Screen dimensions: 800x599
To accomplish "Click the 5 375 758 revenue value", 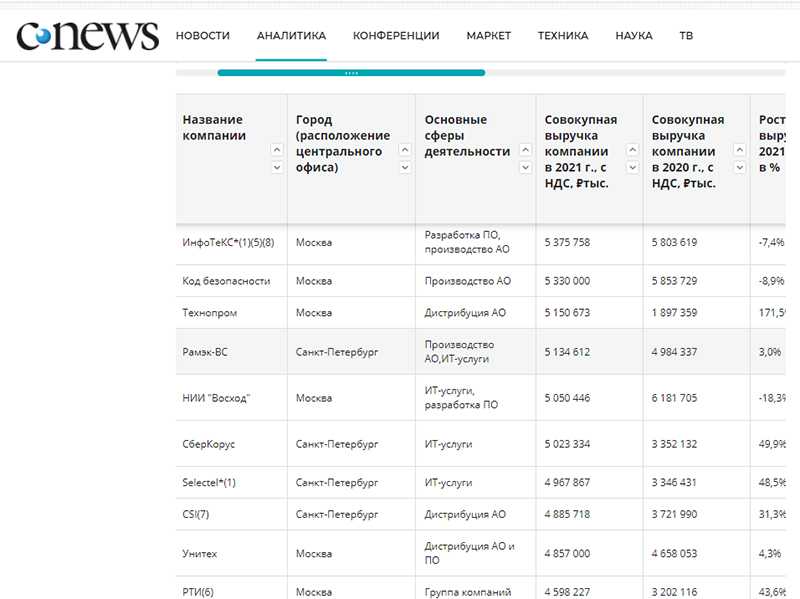I will click(567, 242).
